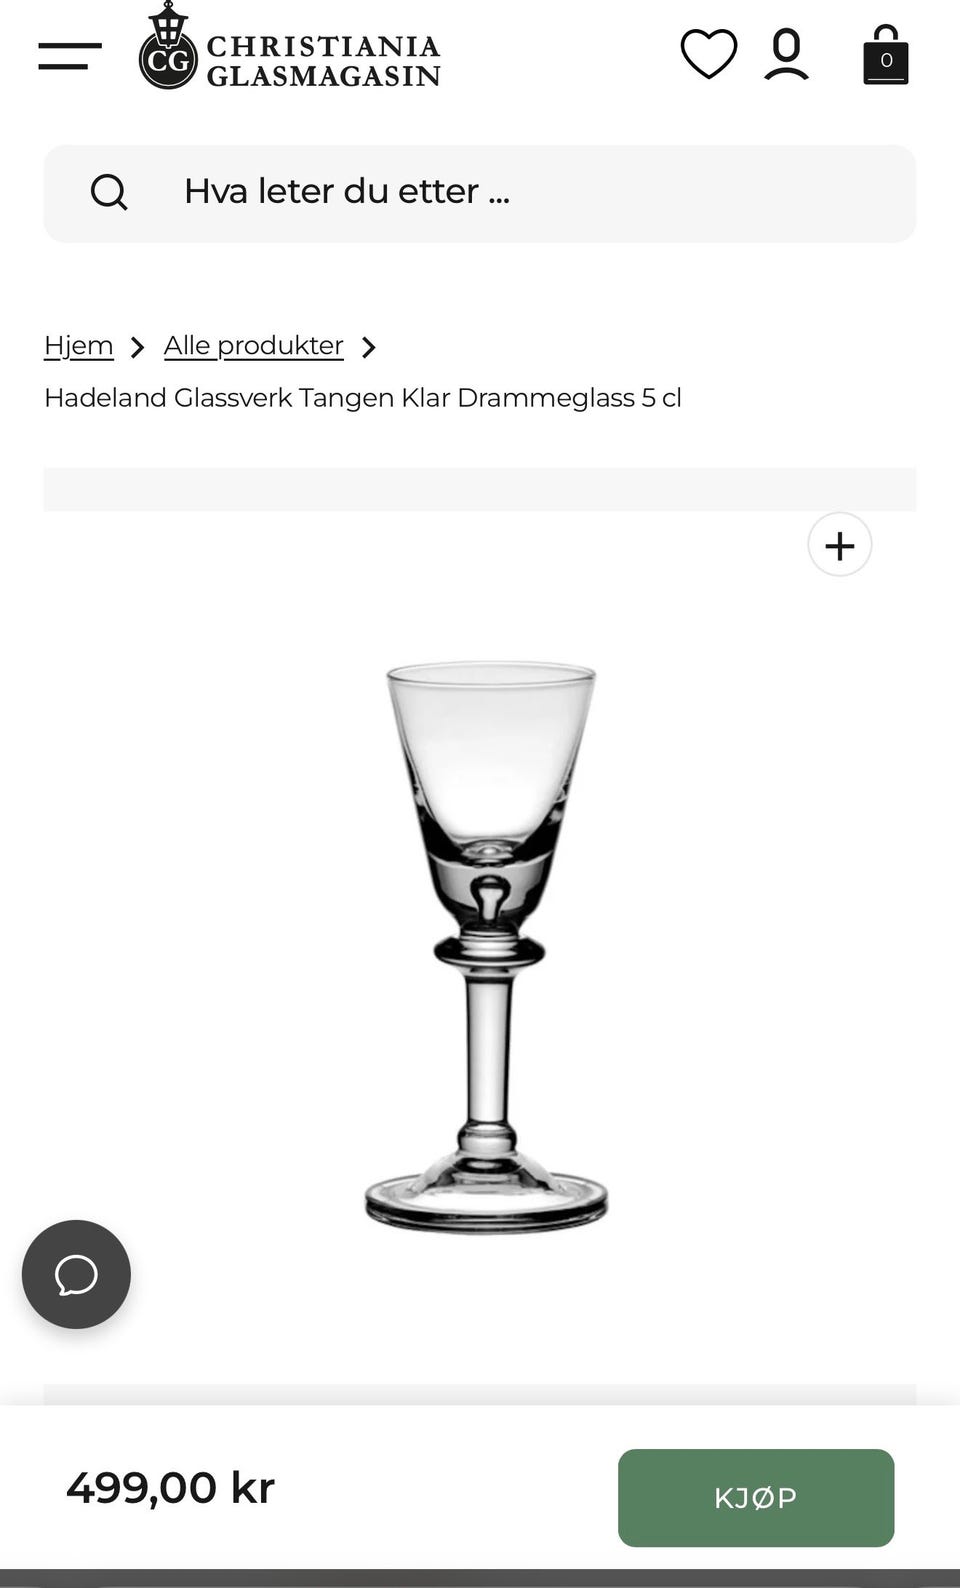This screenshot has height=1588, width=960.
Task: Open the wishlist heart icon
Action: (x=709, y=54)
